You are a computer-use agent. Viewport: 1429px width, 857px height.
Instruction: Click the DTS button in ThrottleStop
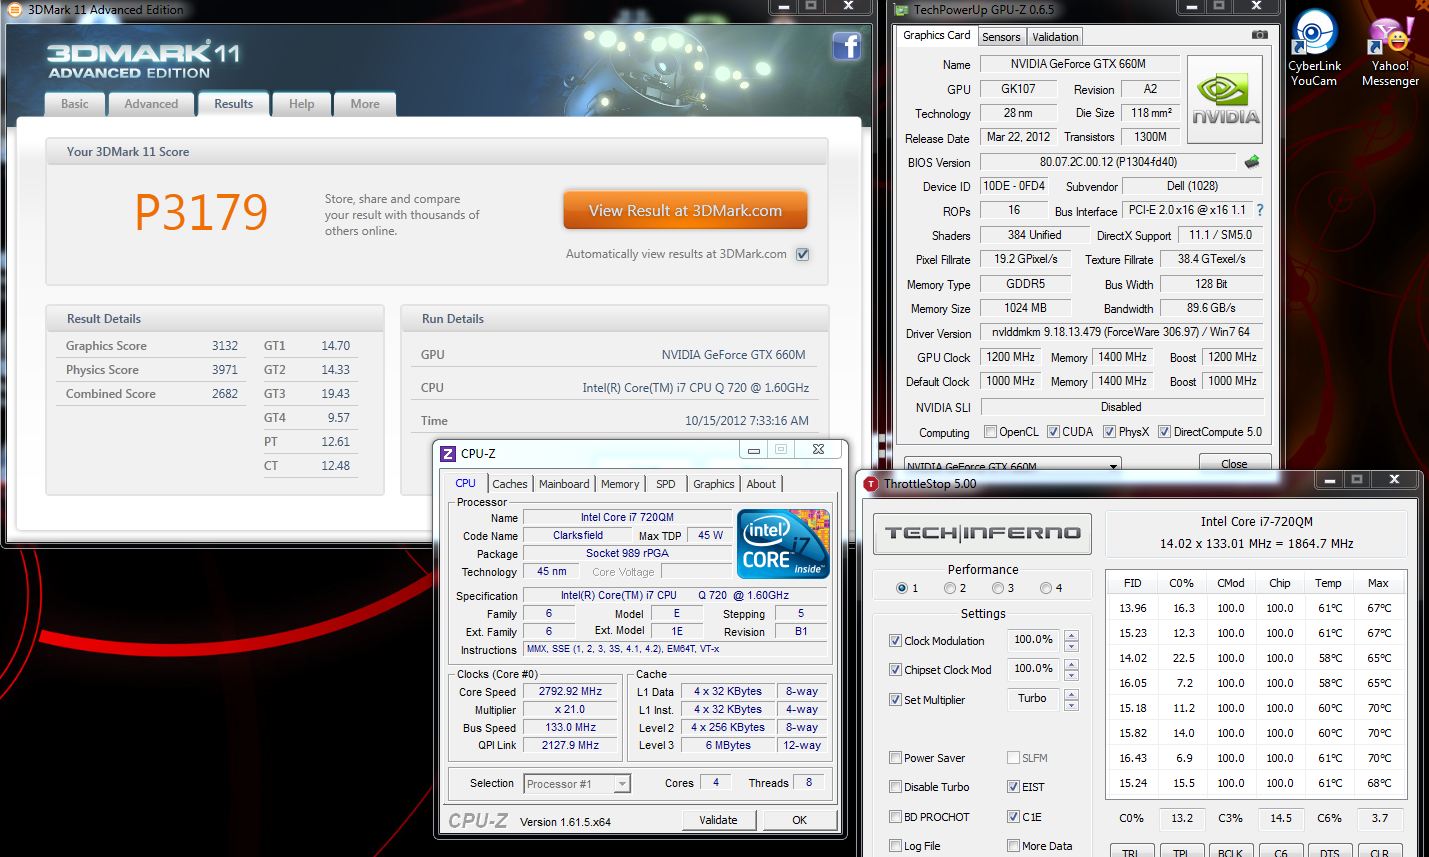(1330, 851)
